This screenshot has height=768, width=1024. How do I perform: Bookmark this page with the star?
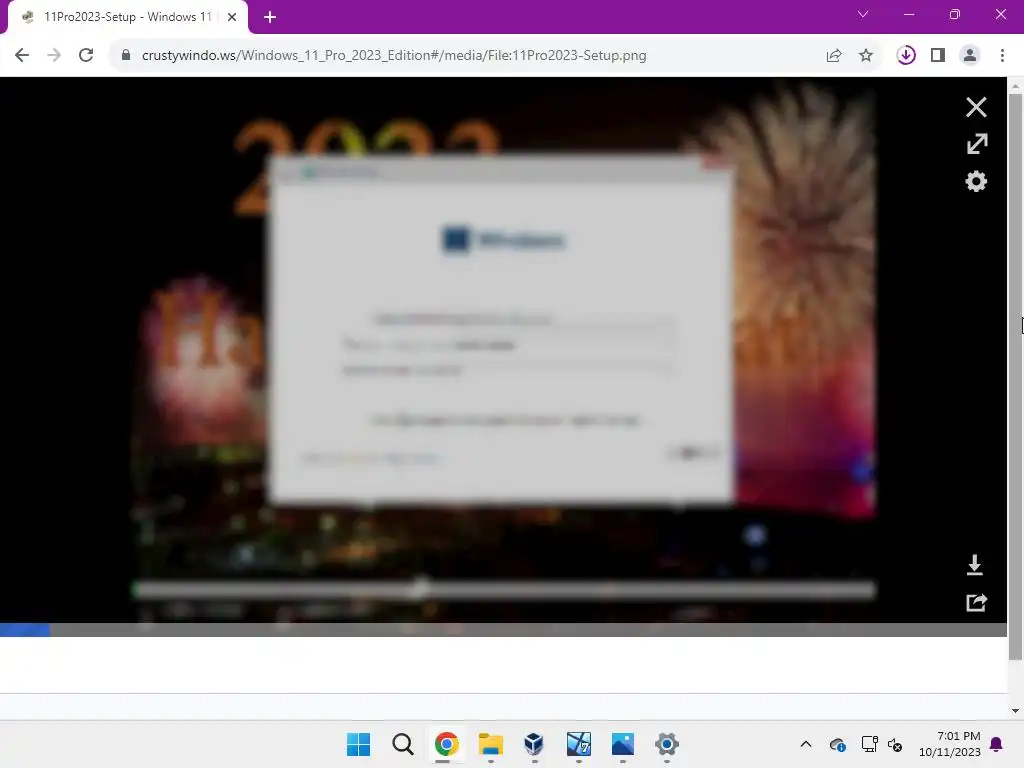pos(866,56)
